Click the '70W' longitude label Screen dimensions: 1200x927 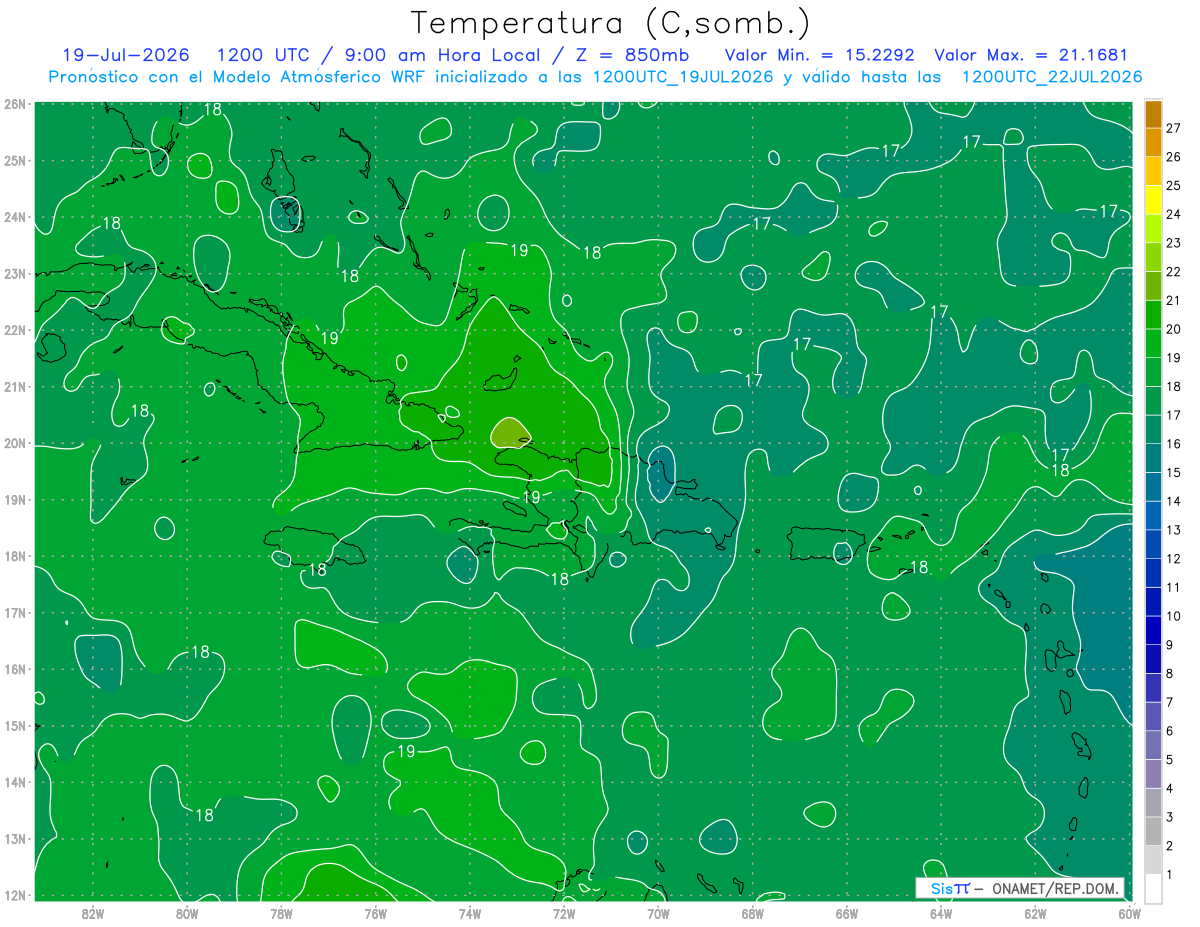(658, 912)
